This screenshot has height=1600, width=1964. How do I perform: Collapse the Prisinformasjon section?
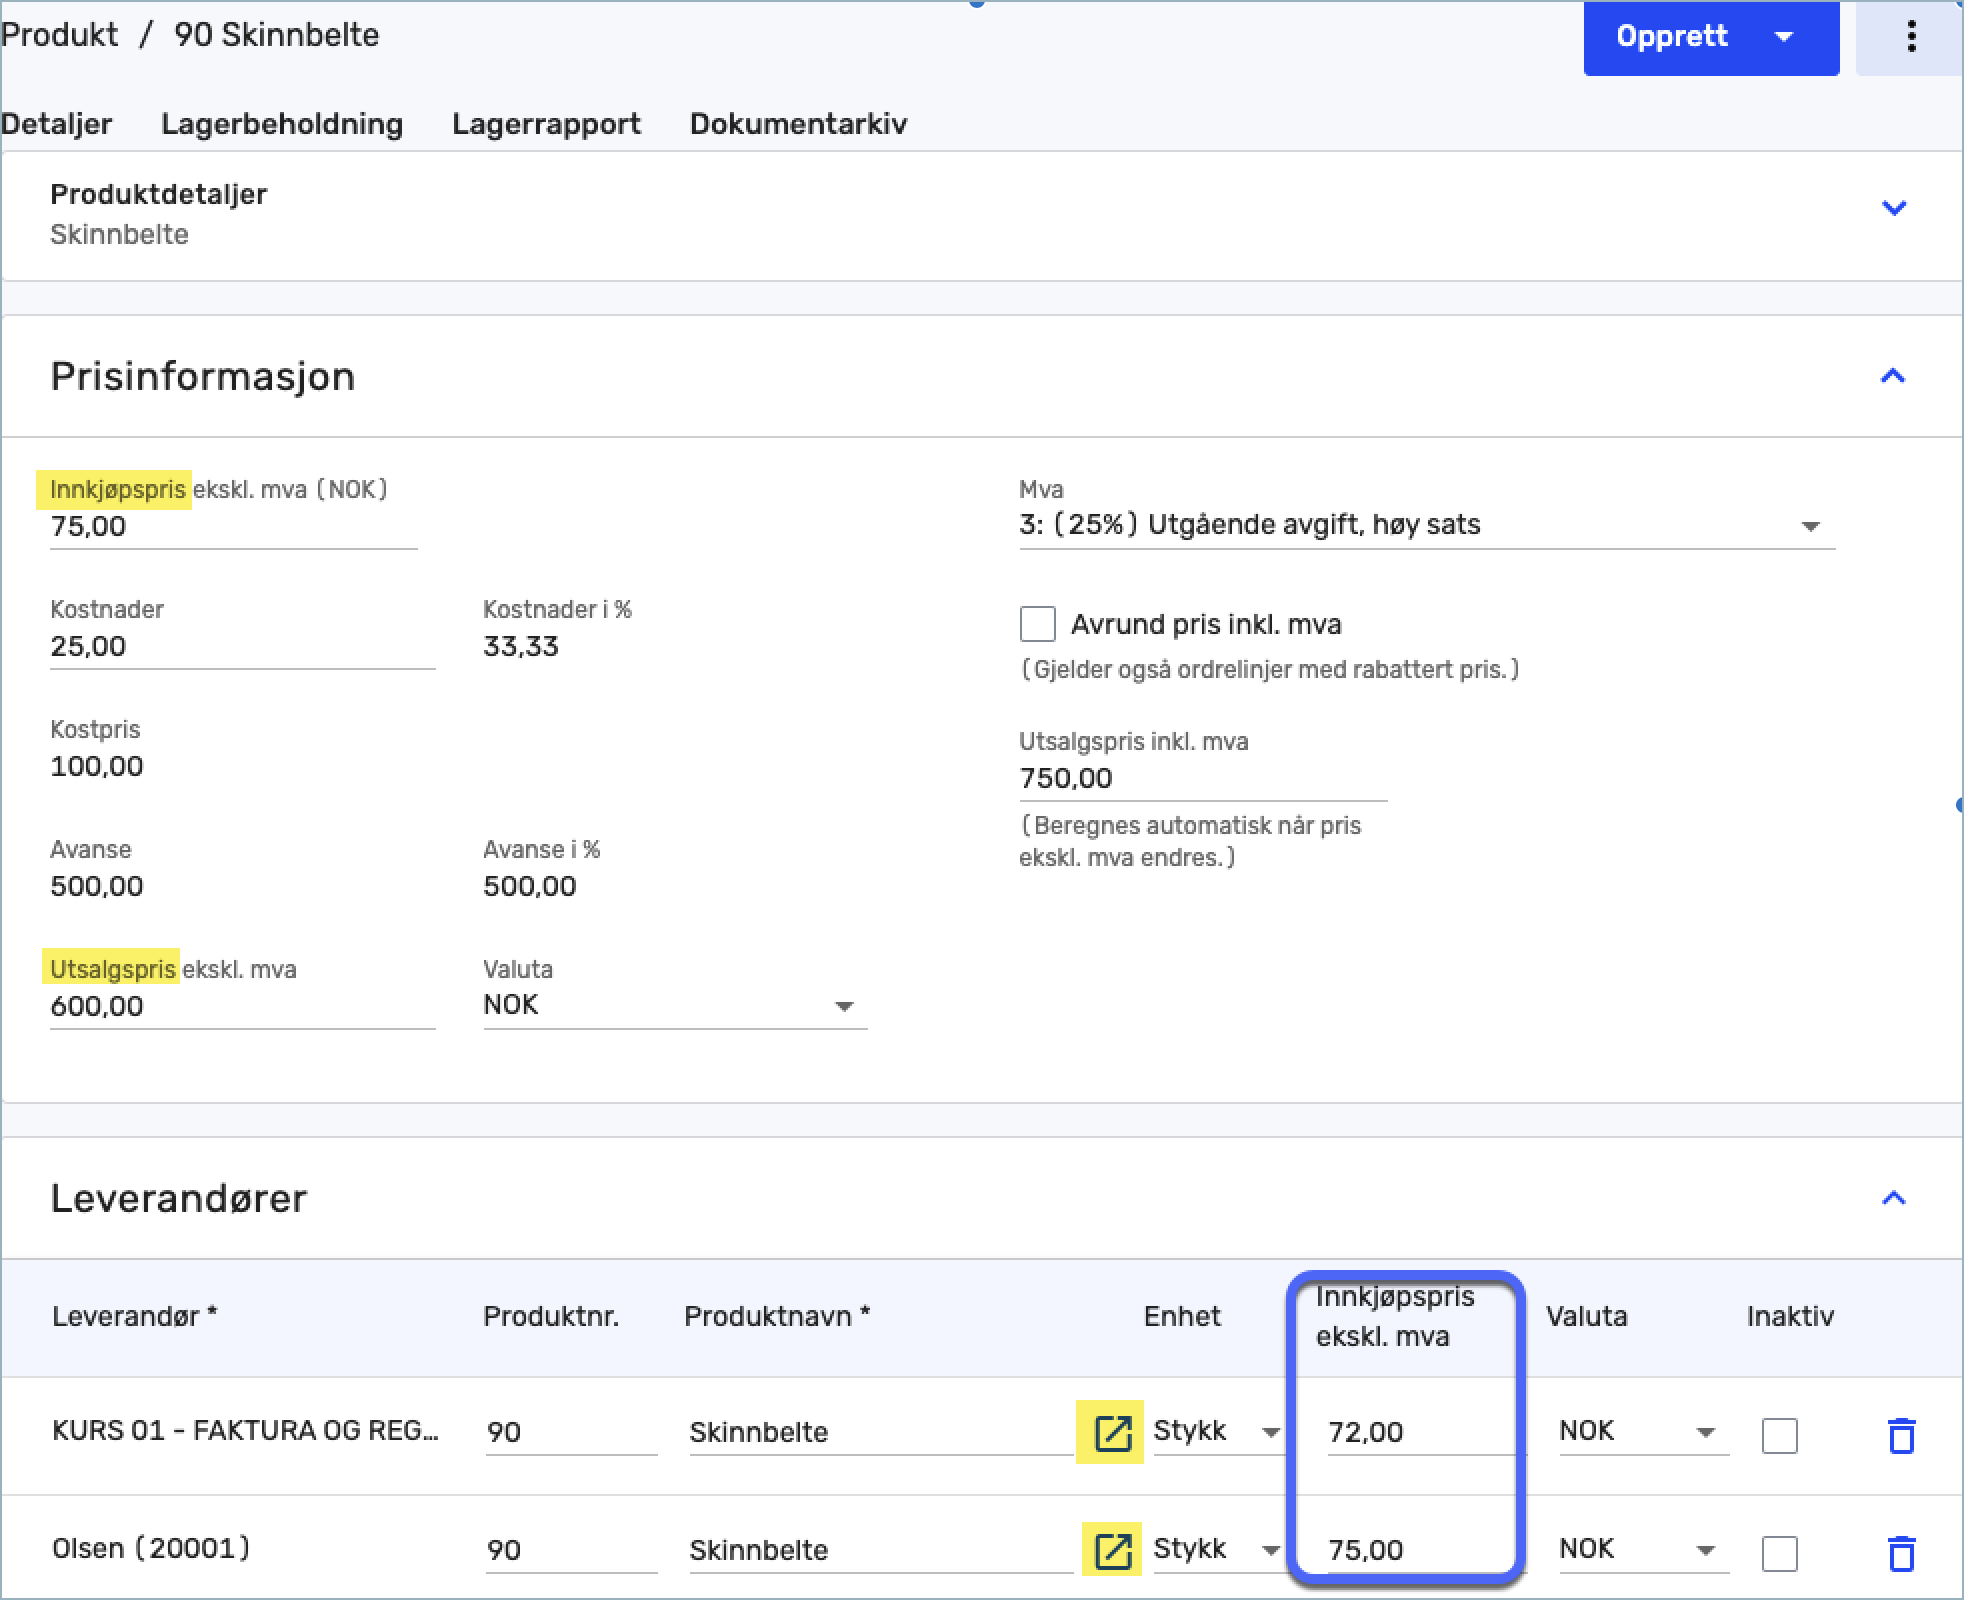click(1892, 376)
